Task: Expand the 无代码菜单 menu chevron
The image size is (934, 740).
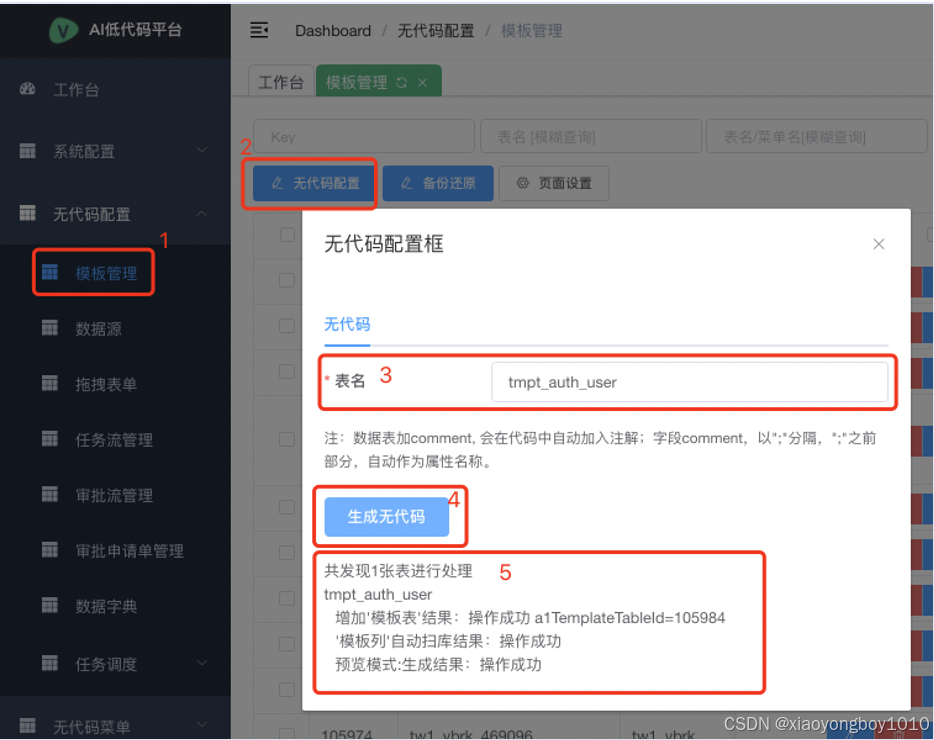Action: [202, 725]
